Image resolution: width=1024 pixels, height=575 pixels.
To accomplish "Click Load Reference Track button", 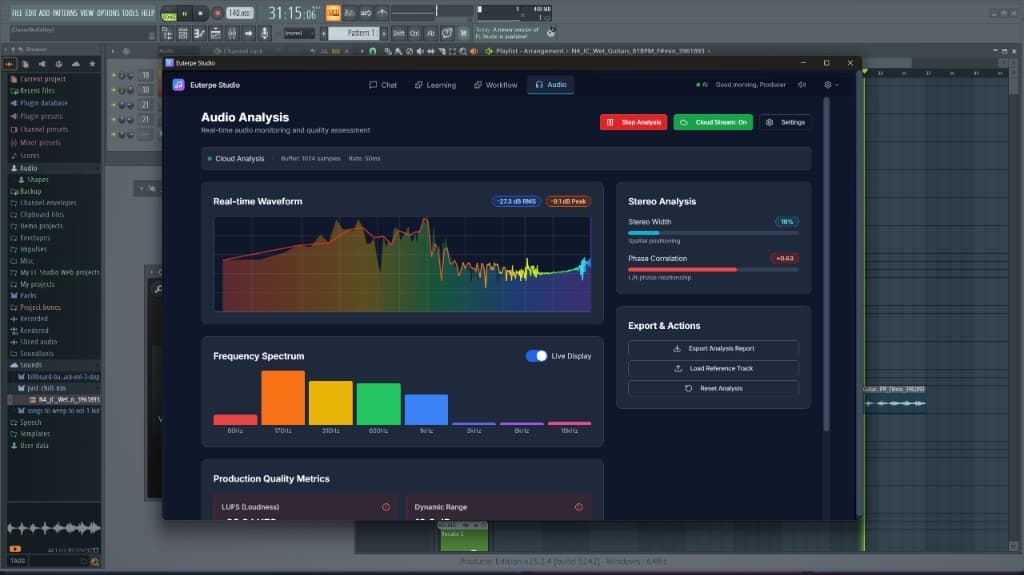I will [713, 369].
